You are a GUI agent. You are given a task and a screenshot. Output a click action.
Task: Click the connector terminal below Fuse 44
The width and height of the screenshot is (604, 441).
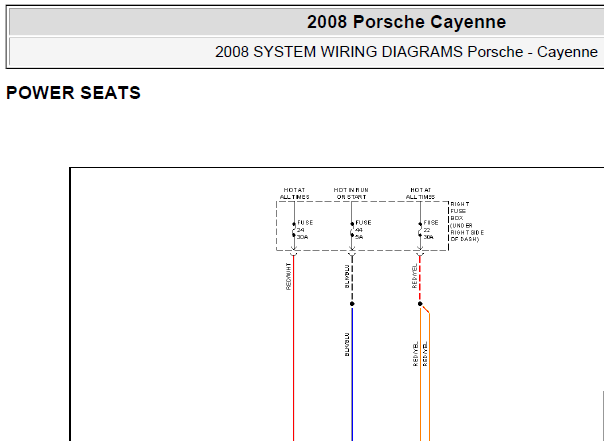(x=352, y=254)
